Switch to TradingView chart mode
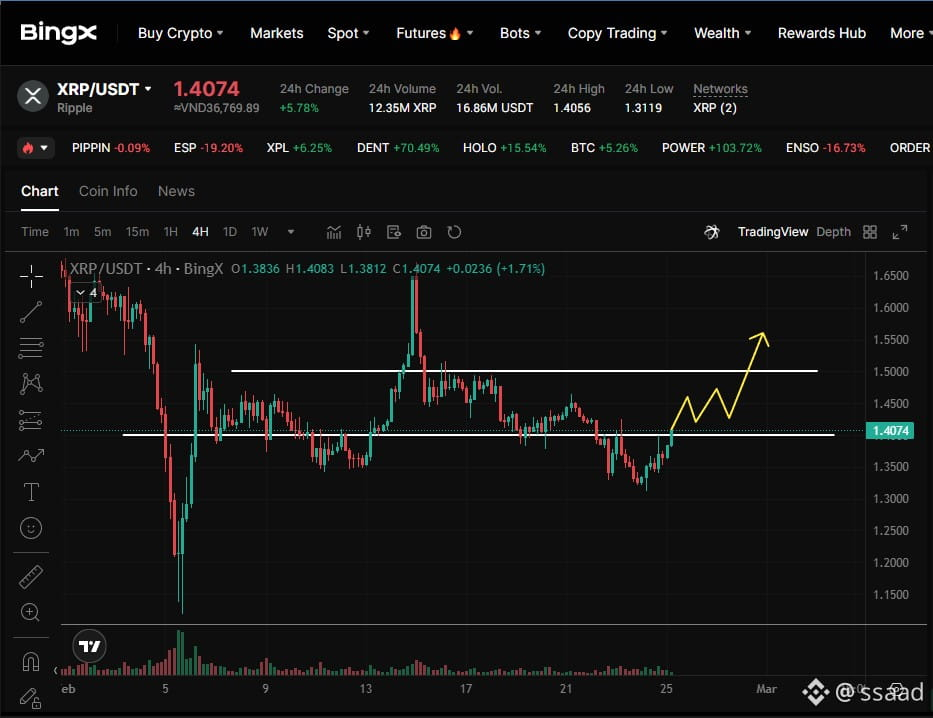The image size is (933, 718). pyautogui.click(x=773, y=232)
